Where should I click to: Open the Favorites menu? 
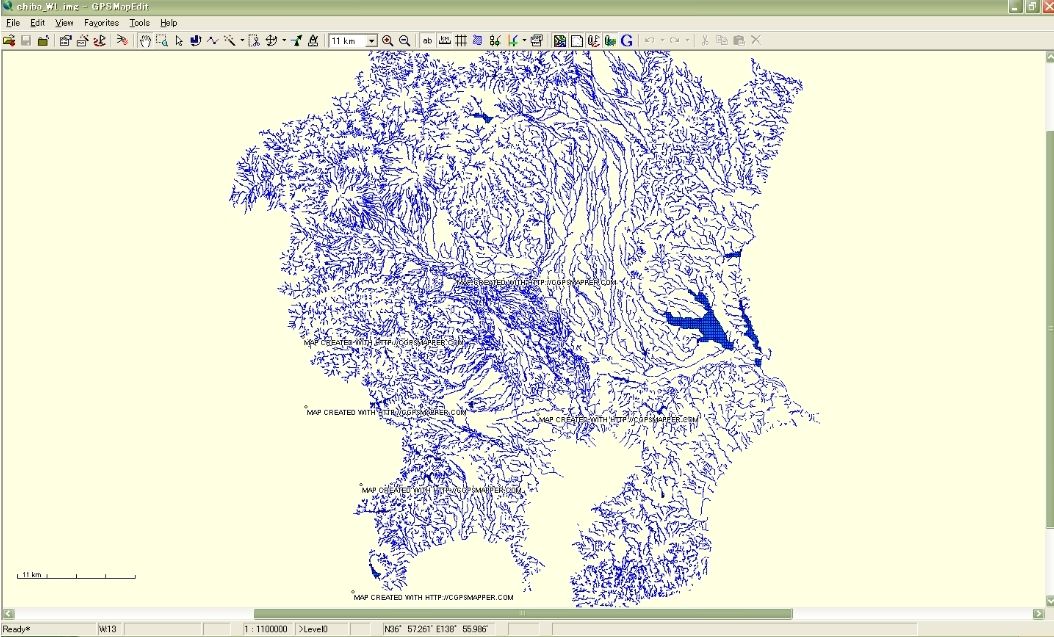(102, 23)
